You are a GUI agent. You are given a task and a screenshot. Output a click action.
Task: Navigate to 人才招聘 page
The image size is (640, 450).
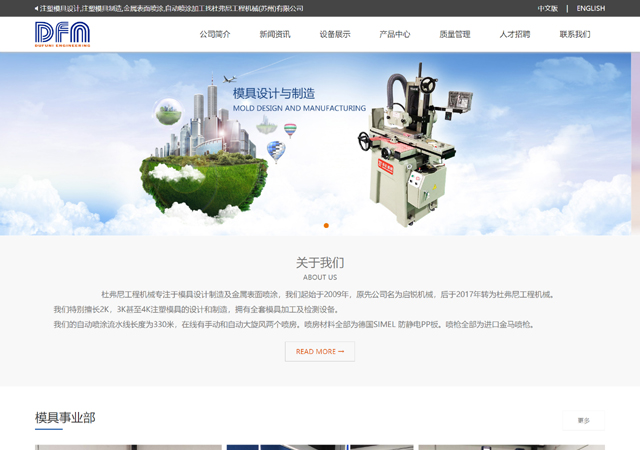[x=515, y=34]
